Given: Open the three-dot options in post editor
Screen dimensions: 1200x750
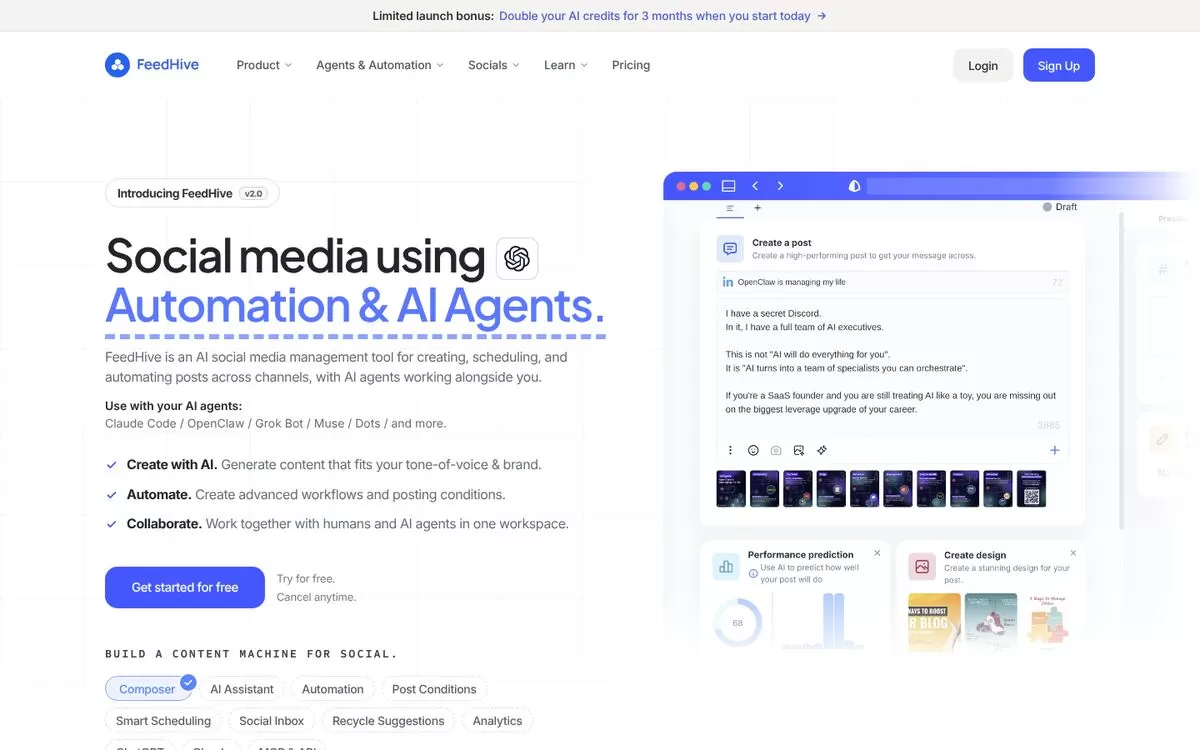Looking at the screenshot, I should pos(730,450).
